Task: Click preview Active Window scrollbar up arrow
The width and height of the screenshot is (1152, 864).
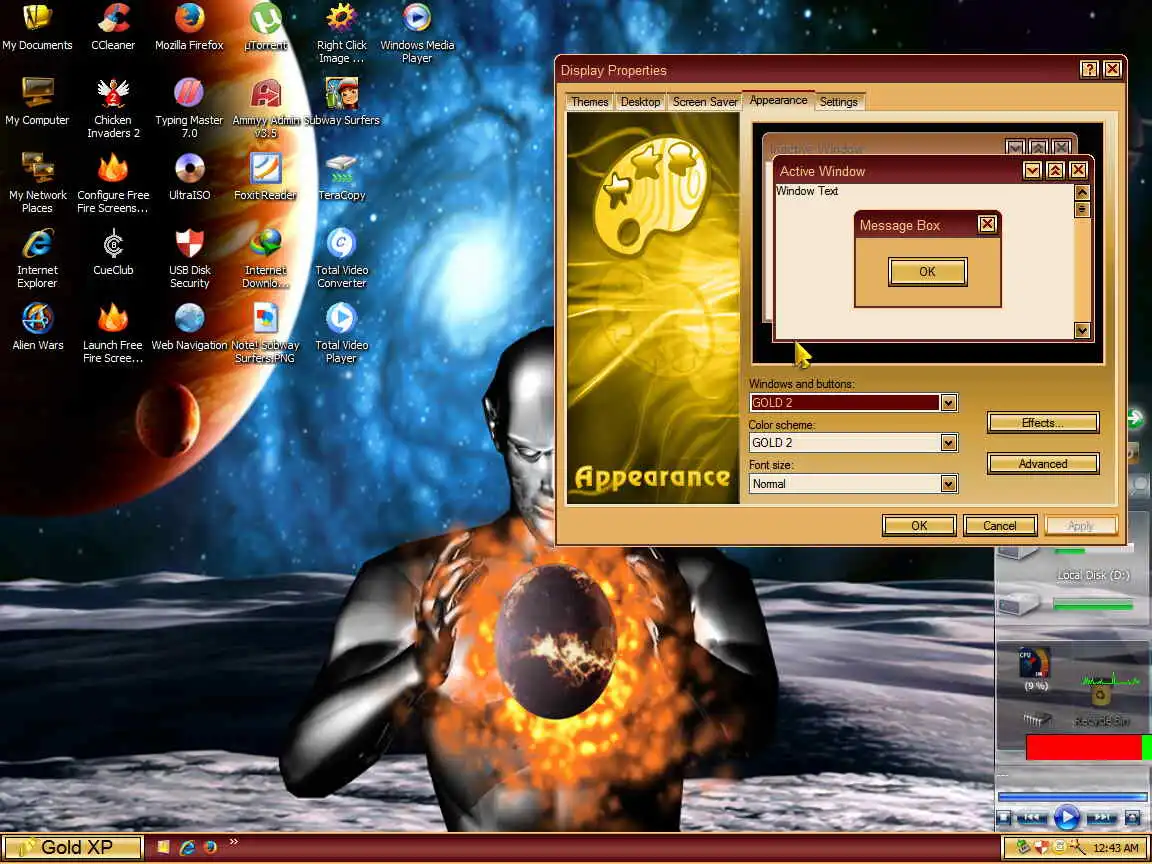Action: click(x=1081, y=192)
